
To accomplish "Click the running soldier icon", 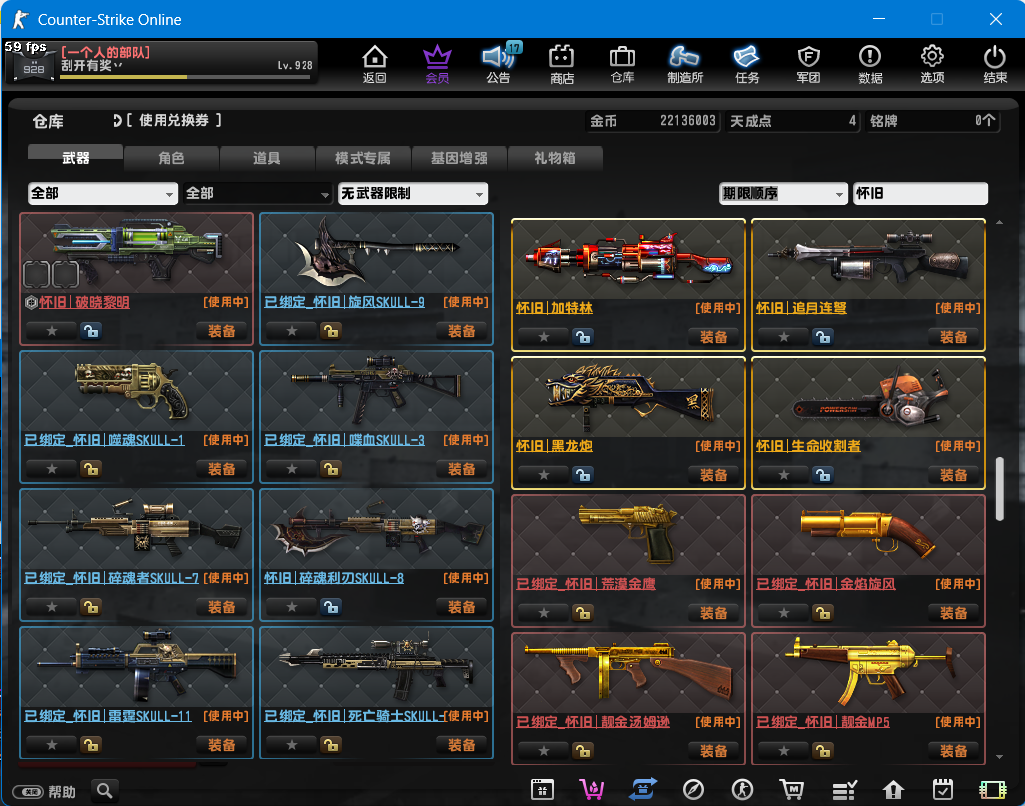I will (743, 790).
